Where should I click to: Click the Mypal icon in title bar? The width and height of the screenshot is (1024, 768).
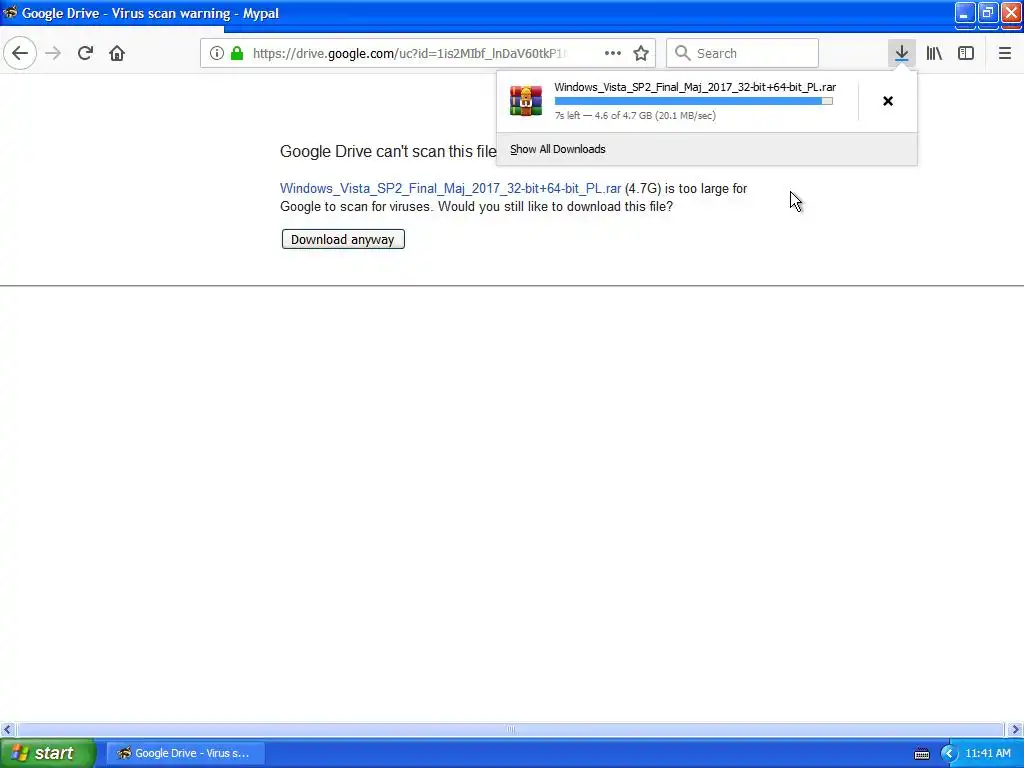(10, 12)
